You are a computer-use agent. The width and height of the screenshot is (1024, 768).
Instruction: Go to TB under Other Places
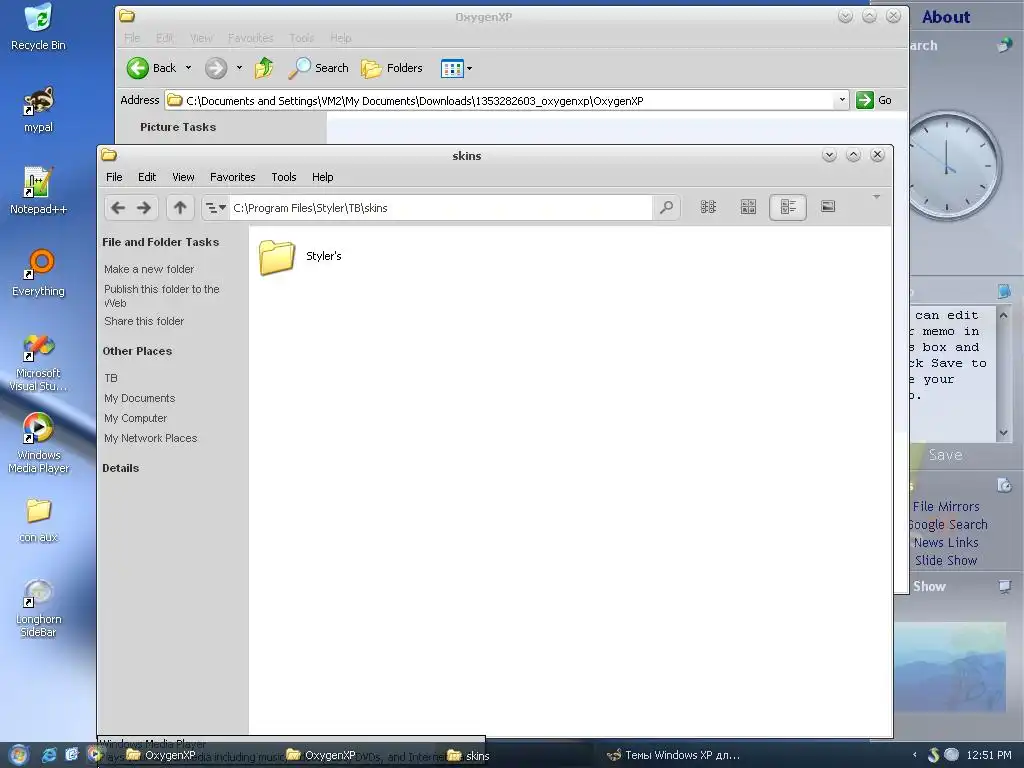111,378
